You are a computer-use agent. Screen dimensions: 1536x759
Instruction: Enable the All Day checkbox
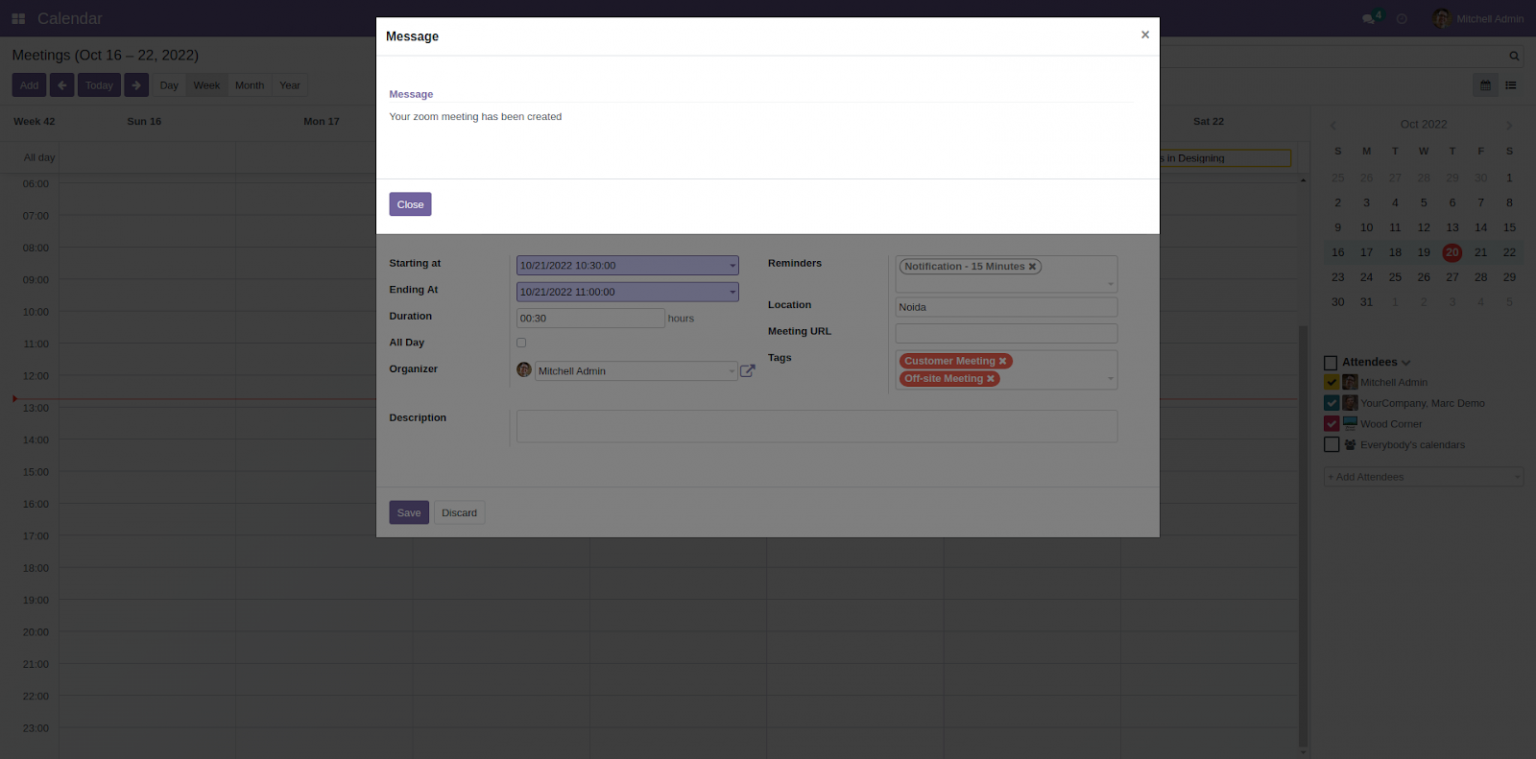click(x=521, y=342)
